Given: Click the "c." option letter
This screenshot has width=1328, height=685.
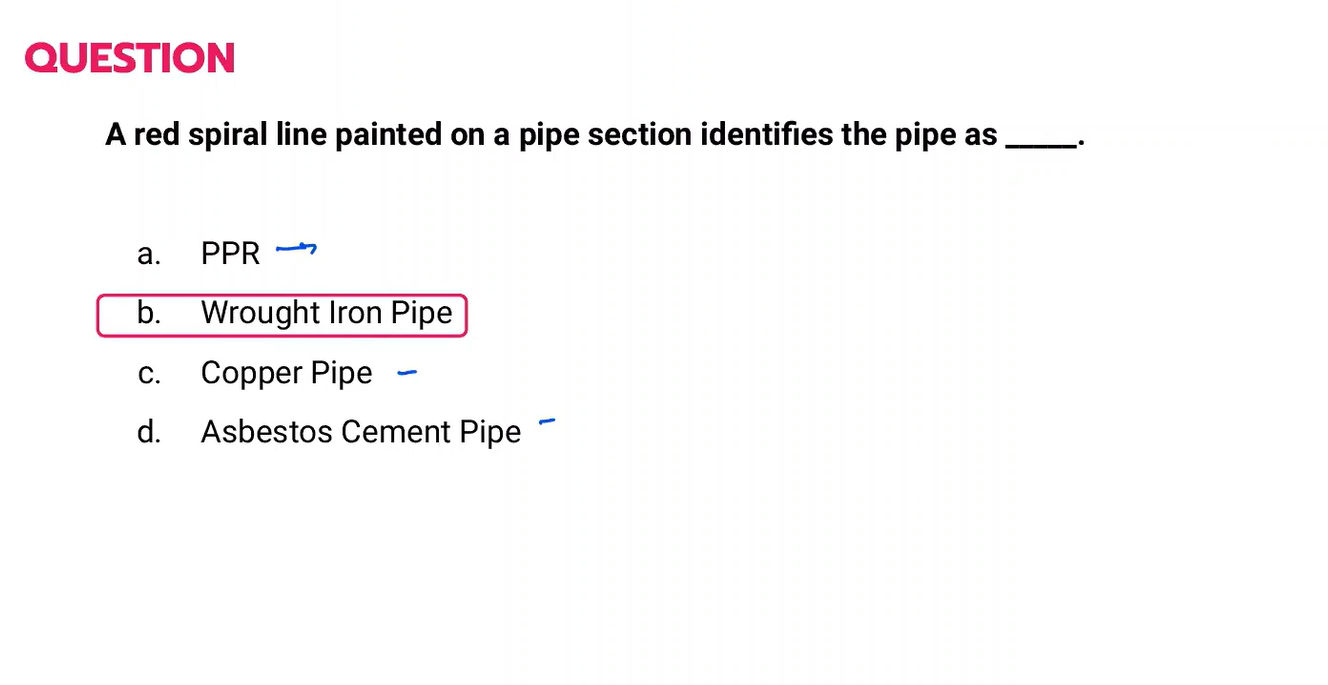Looking at the screenshot, I should (148, 374).
